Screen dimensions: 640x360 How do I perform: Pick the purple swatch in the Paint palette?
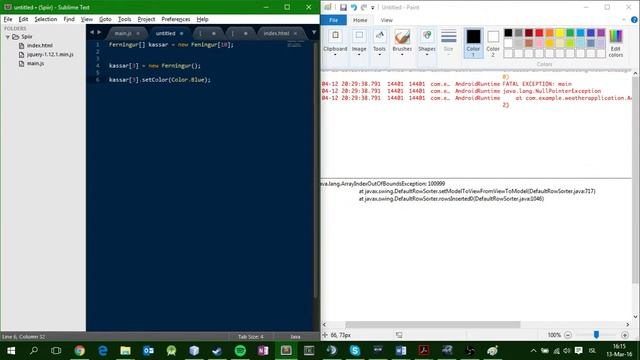point(601,33)
